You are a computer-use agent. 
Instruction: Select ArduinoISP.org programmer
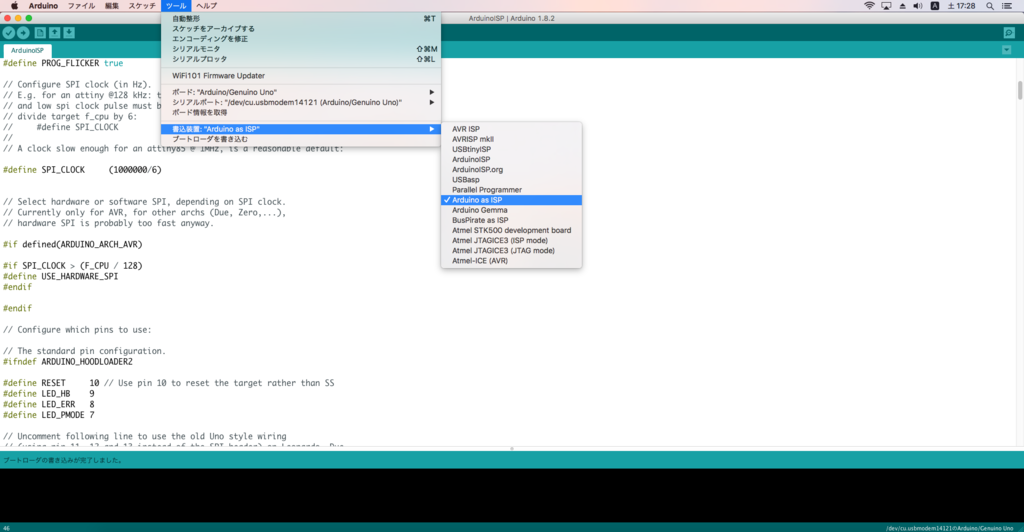click(511, 170)
